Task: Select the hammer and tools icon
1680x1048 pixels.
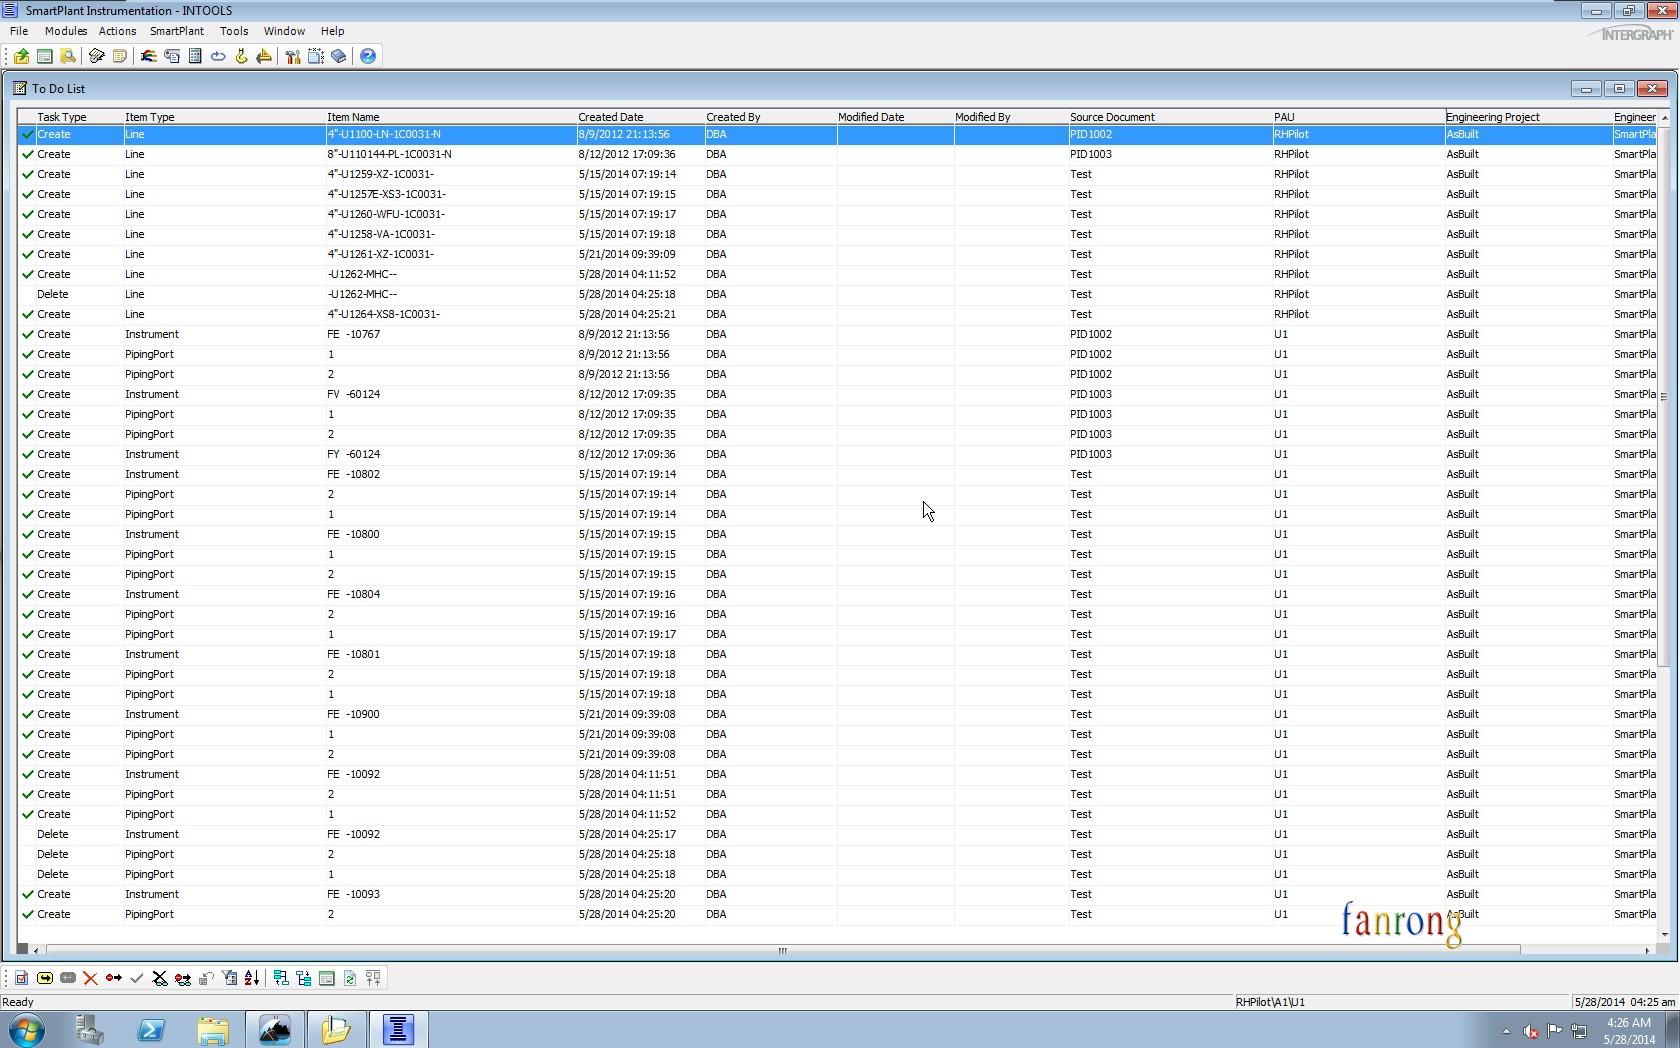Action: click(x=292, y=56)
